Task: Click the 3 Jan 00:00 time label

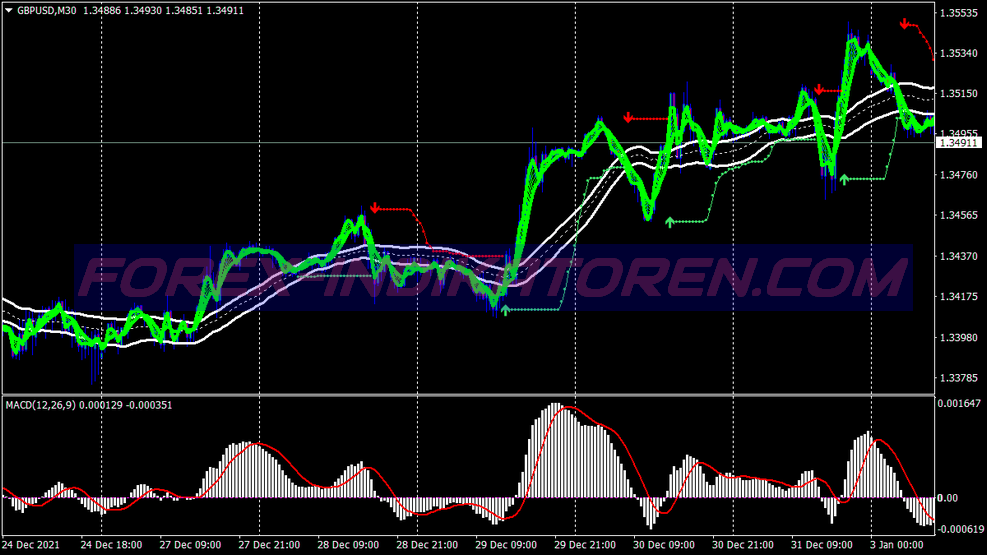Action: [897, 545]
